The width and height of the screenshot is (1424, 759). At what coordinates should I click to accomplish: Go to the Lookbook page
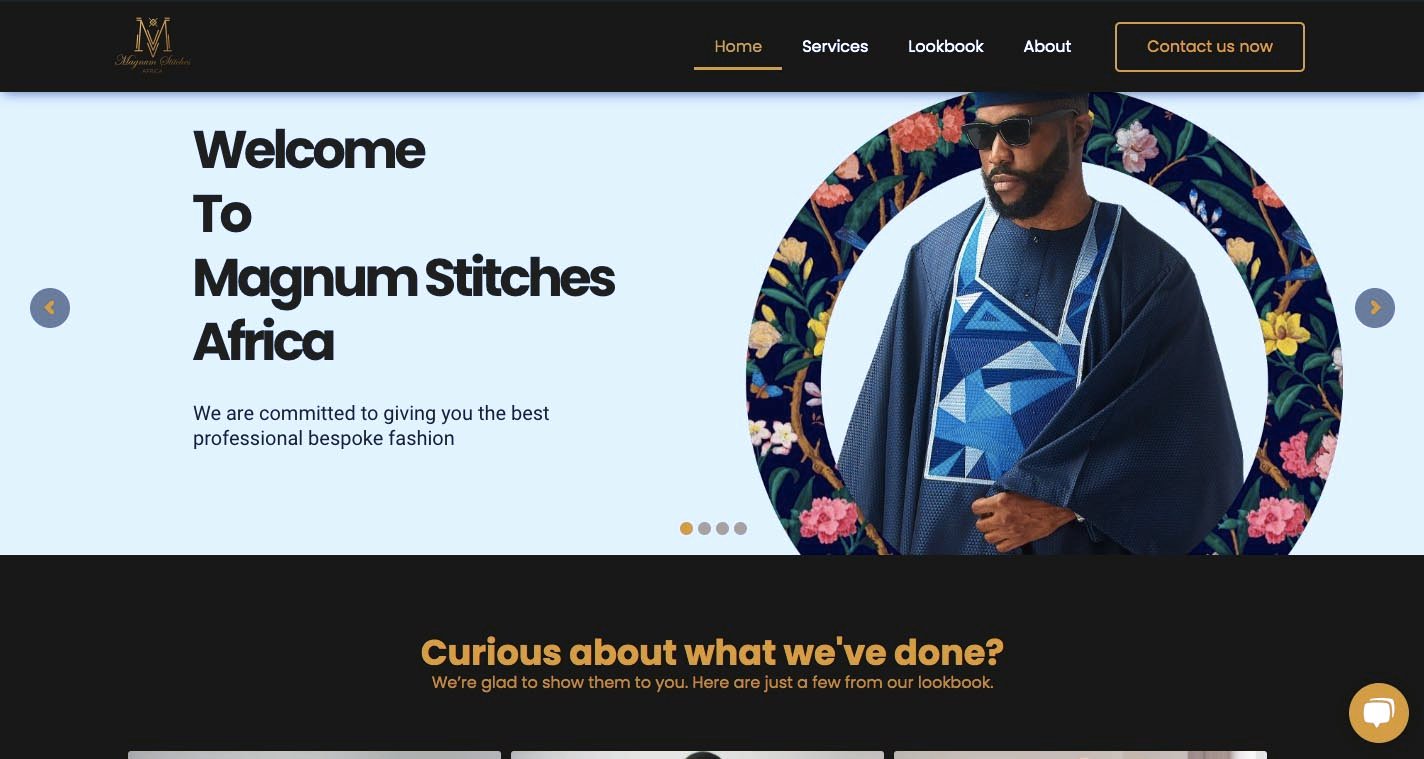(x=946, y=47)
